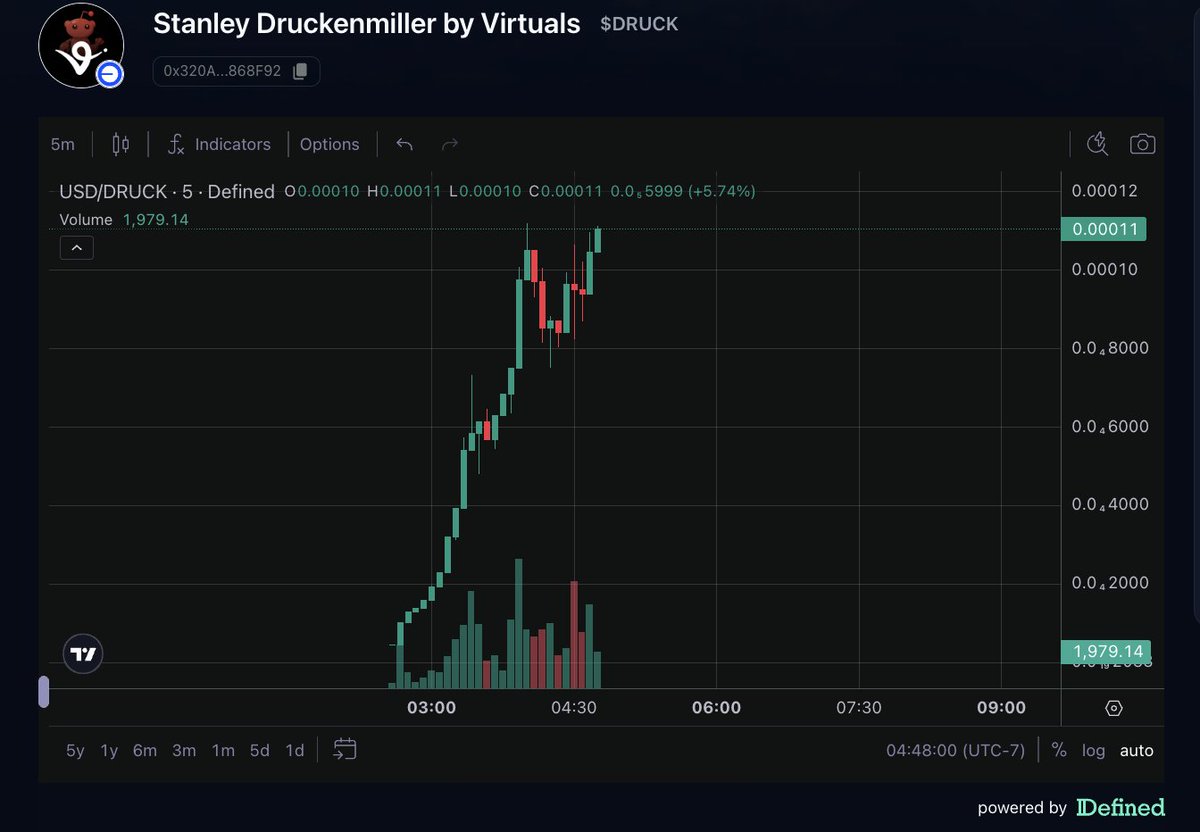Click the 04:30 time axis label
This screenshot has width=1200, height=832.
[x=574, y=708]
